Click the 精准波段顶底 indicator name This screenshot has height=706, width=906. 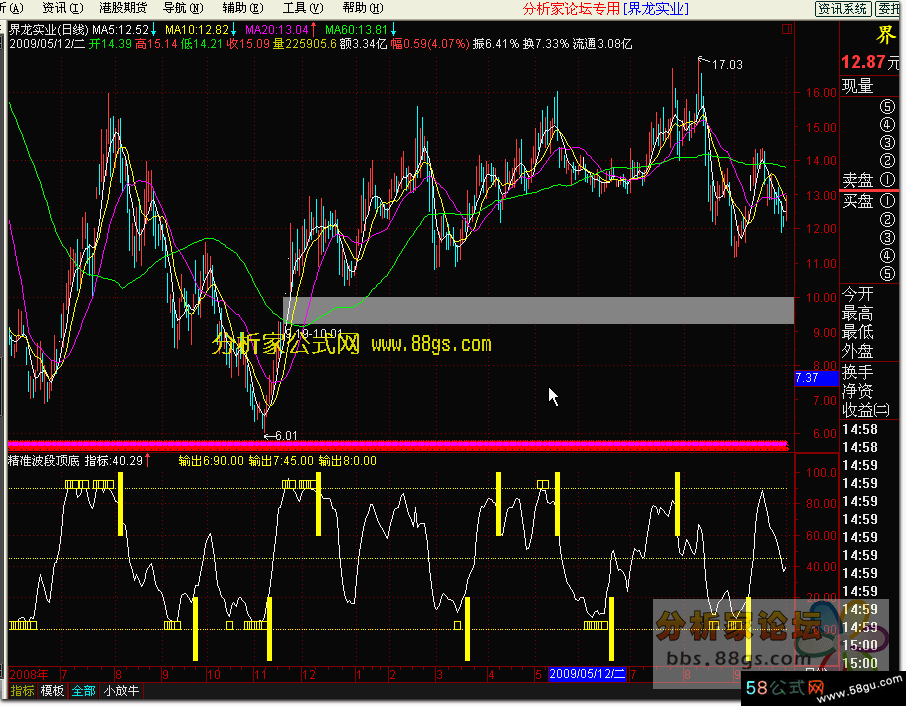tap(44, 460)
